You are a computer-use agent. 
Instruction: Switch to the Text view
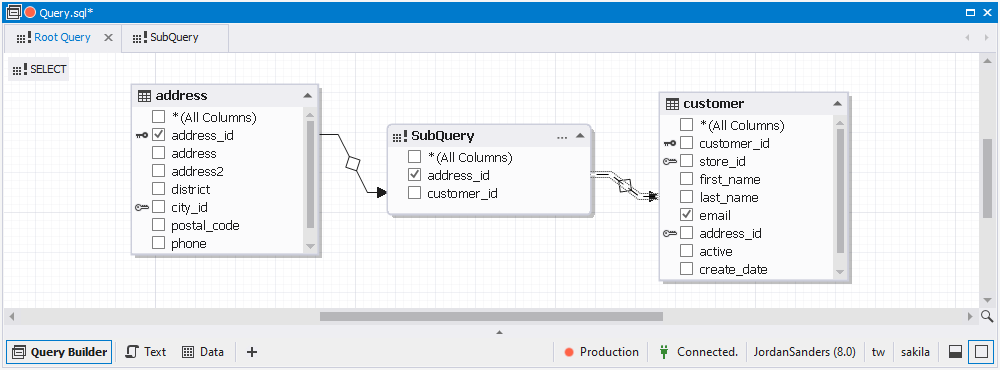(x=146, y=352)
